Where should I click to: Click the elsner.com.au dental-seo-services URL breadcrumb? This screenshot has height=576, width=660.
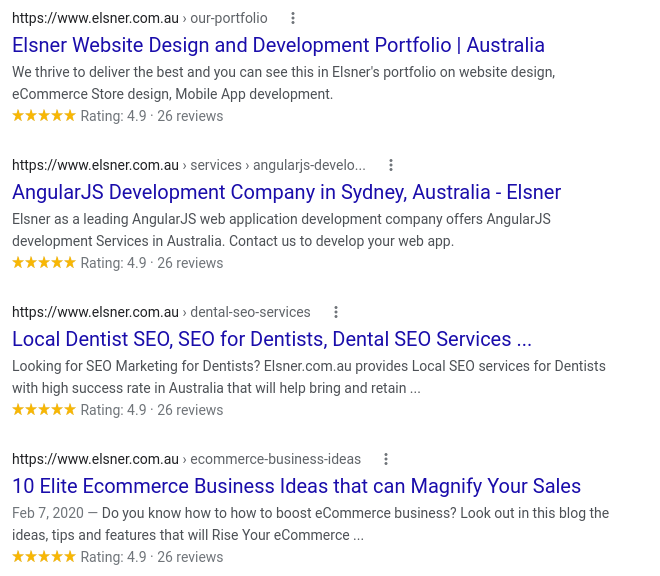point(161,312)
